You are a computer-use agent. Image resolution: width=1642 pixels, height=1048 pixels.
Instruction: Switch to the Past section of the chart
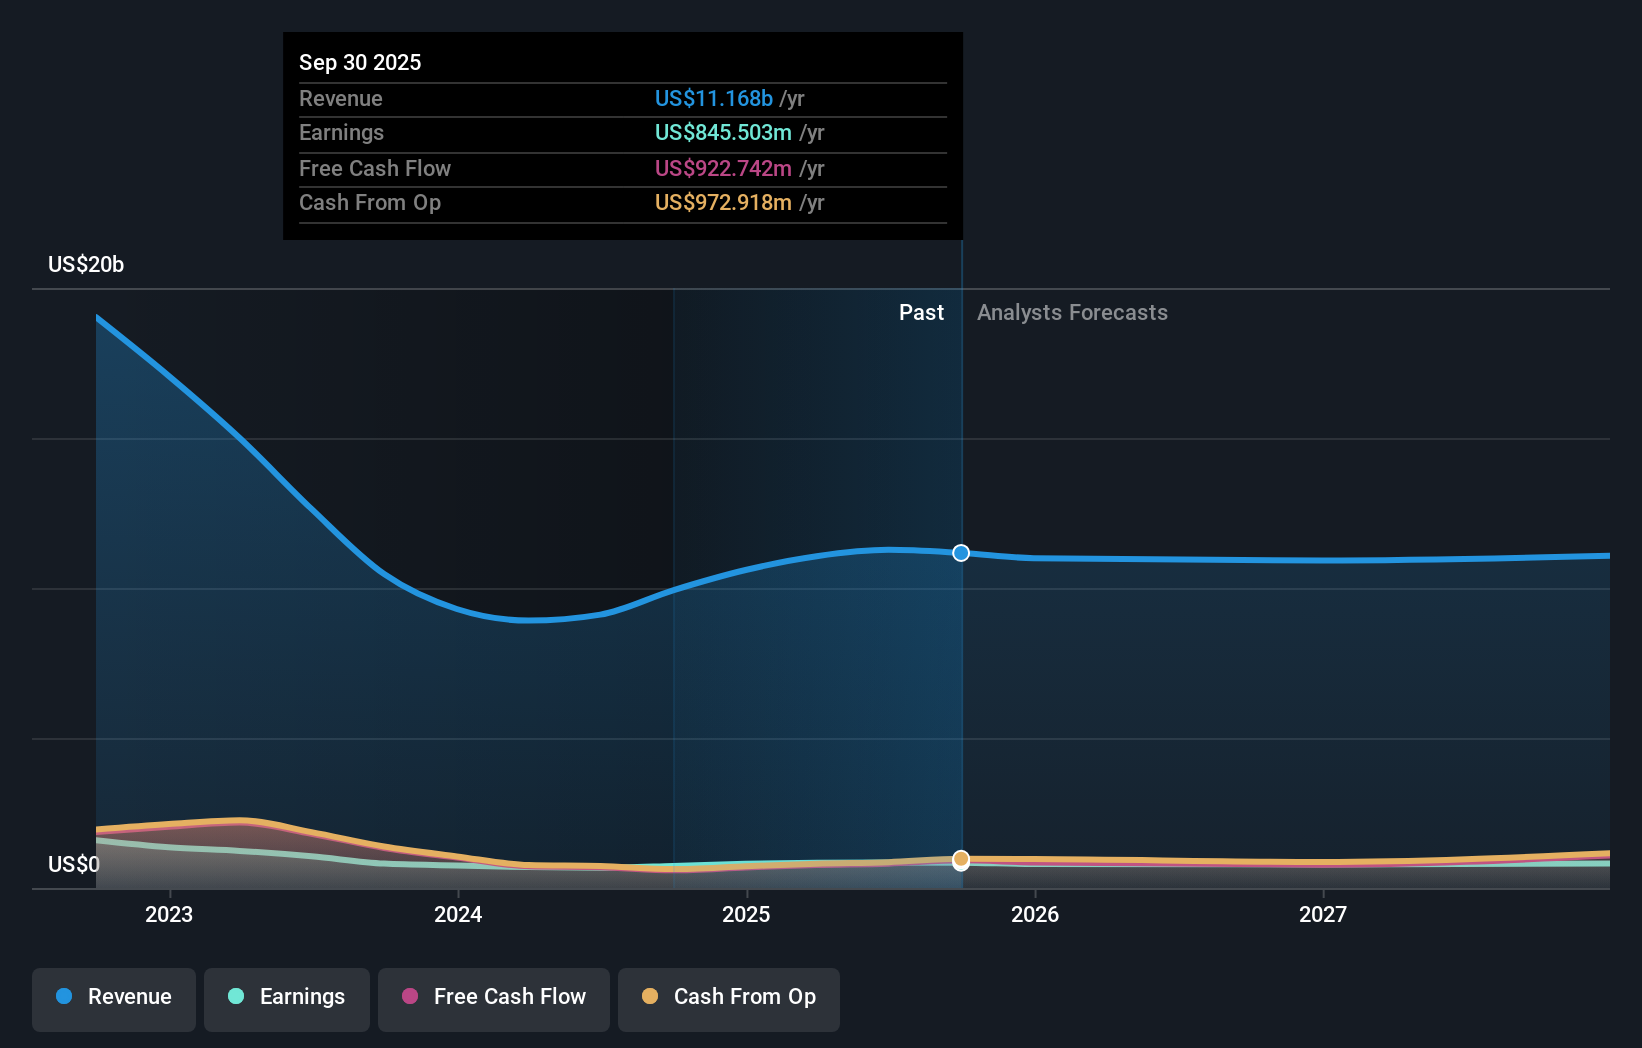click(921, 312)
